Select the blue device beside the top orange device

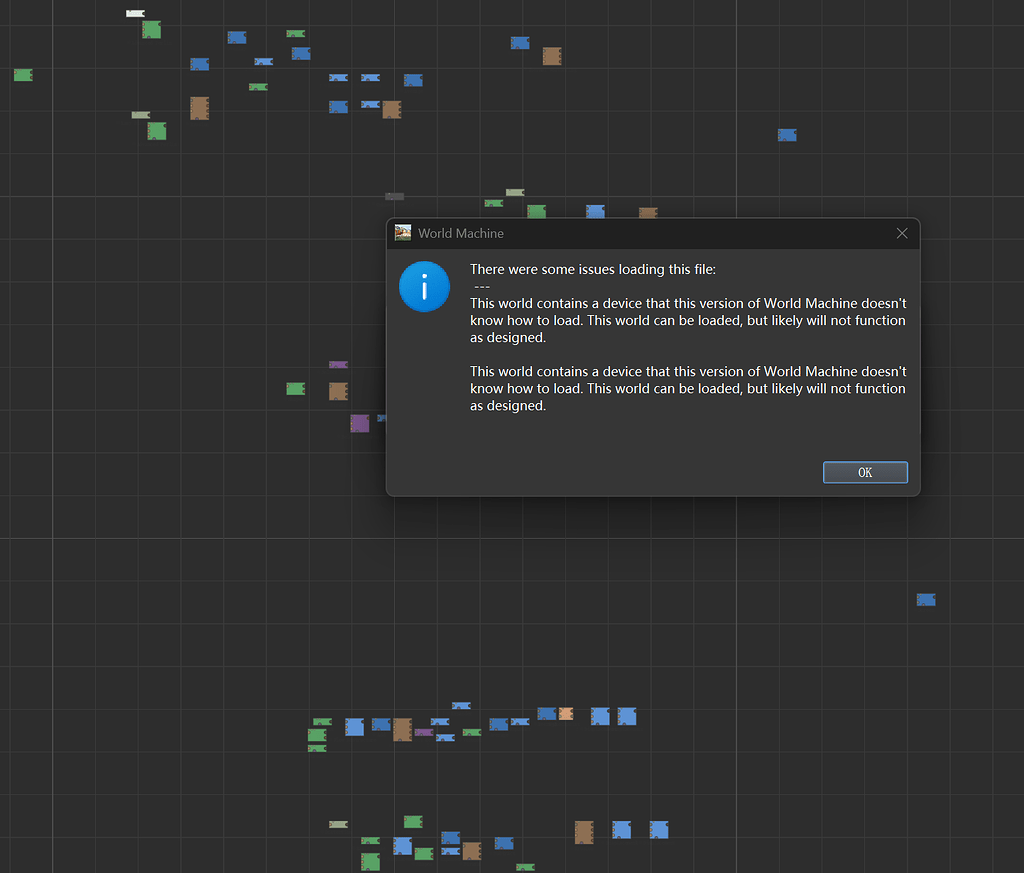pos(520,43)
